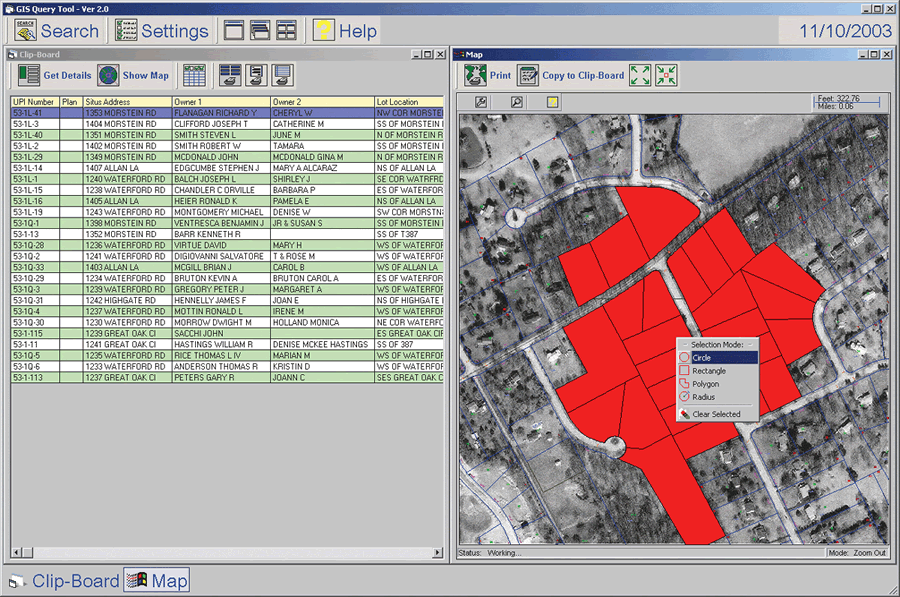The width and height of the screenshot is (900, 597).
Task: Select owner MONTGOMERY MICHAEL
Action: [x=221, y=212]
